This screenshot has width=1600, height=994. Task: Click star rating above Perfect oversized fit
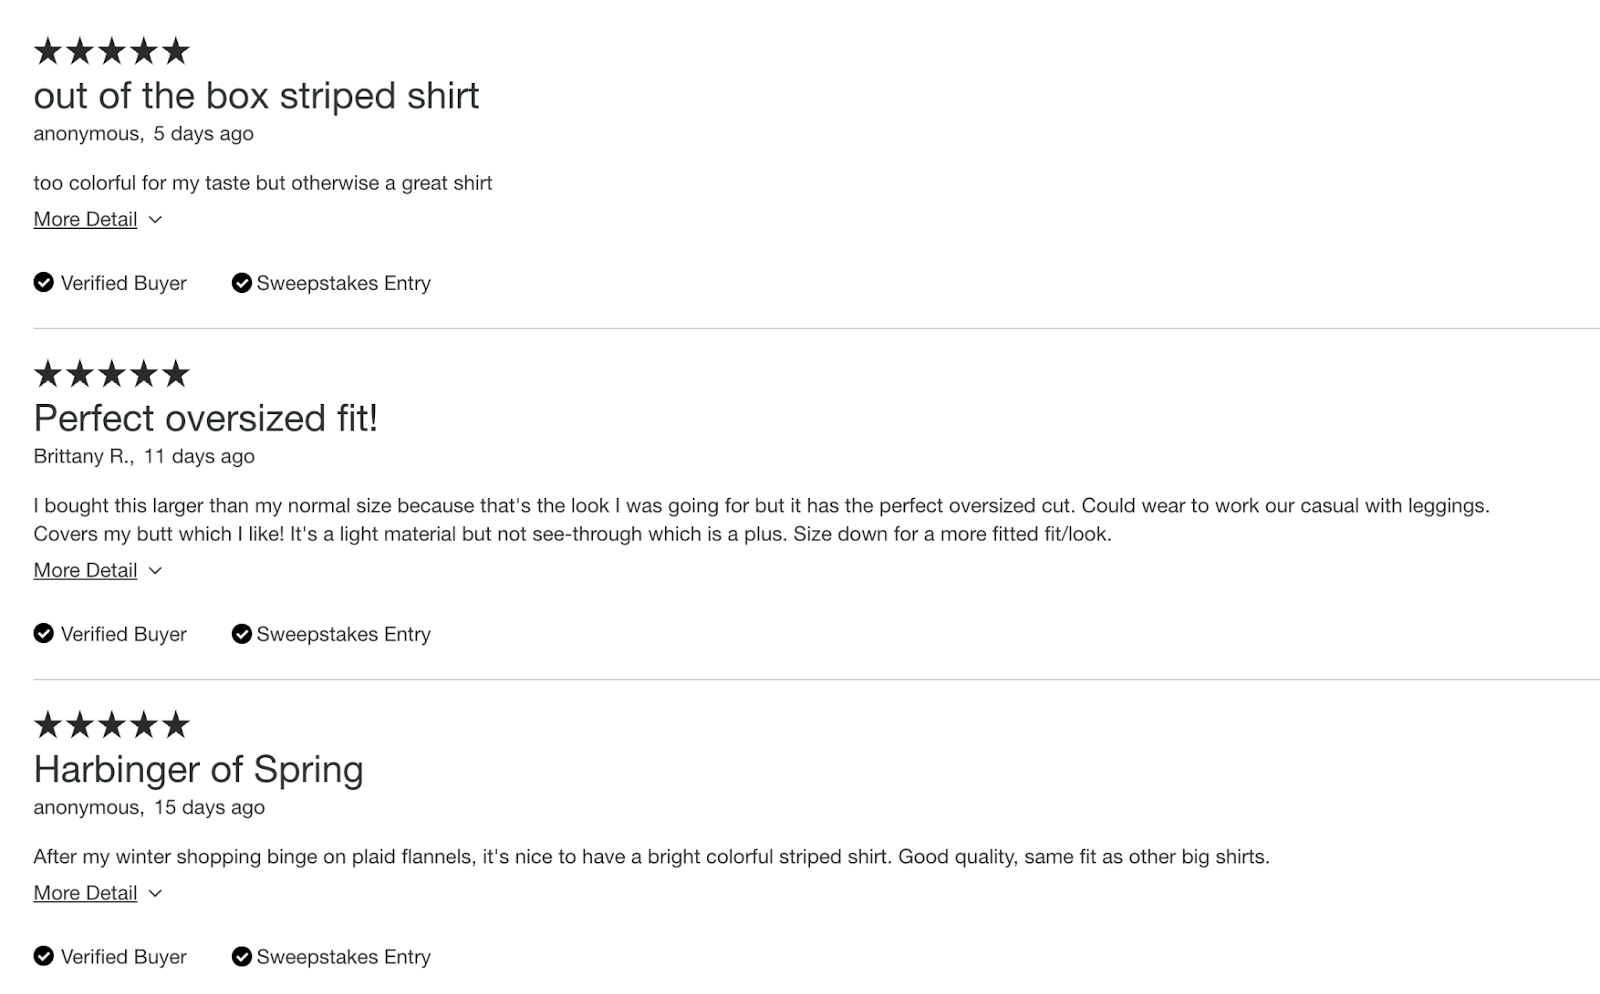(111, 374)
